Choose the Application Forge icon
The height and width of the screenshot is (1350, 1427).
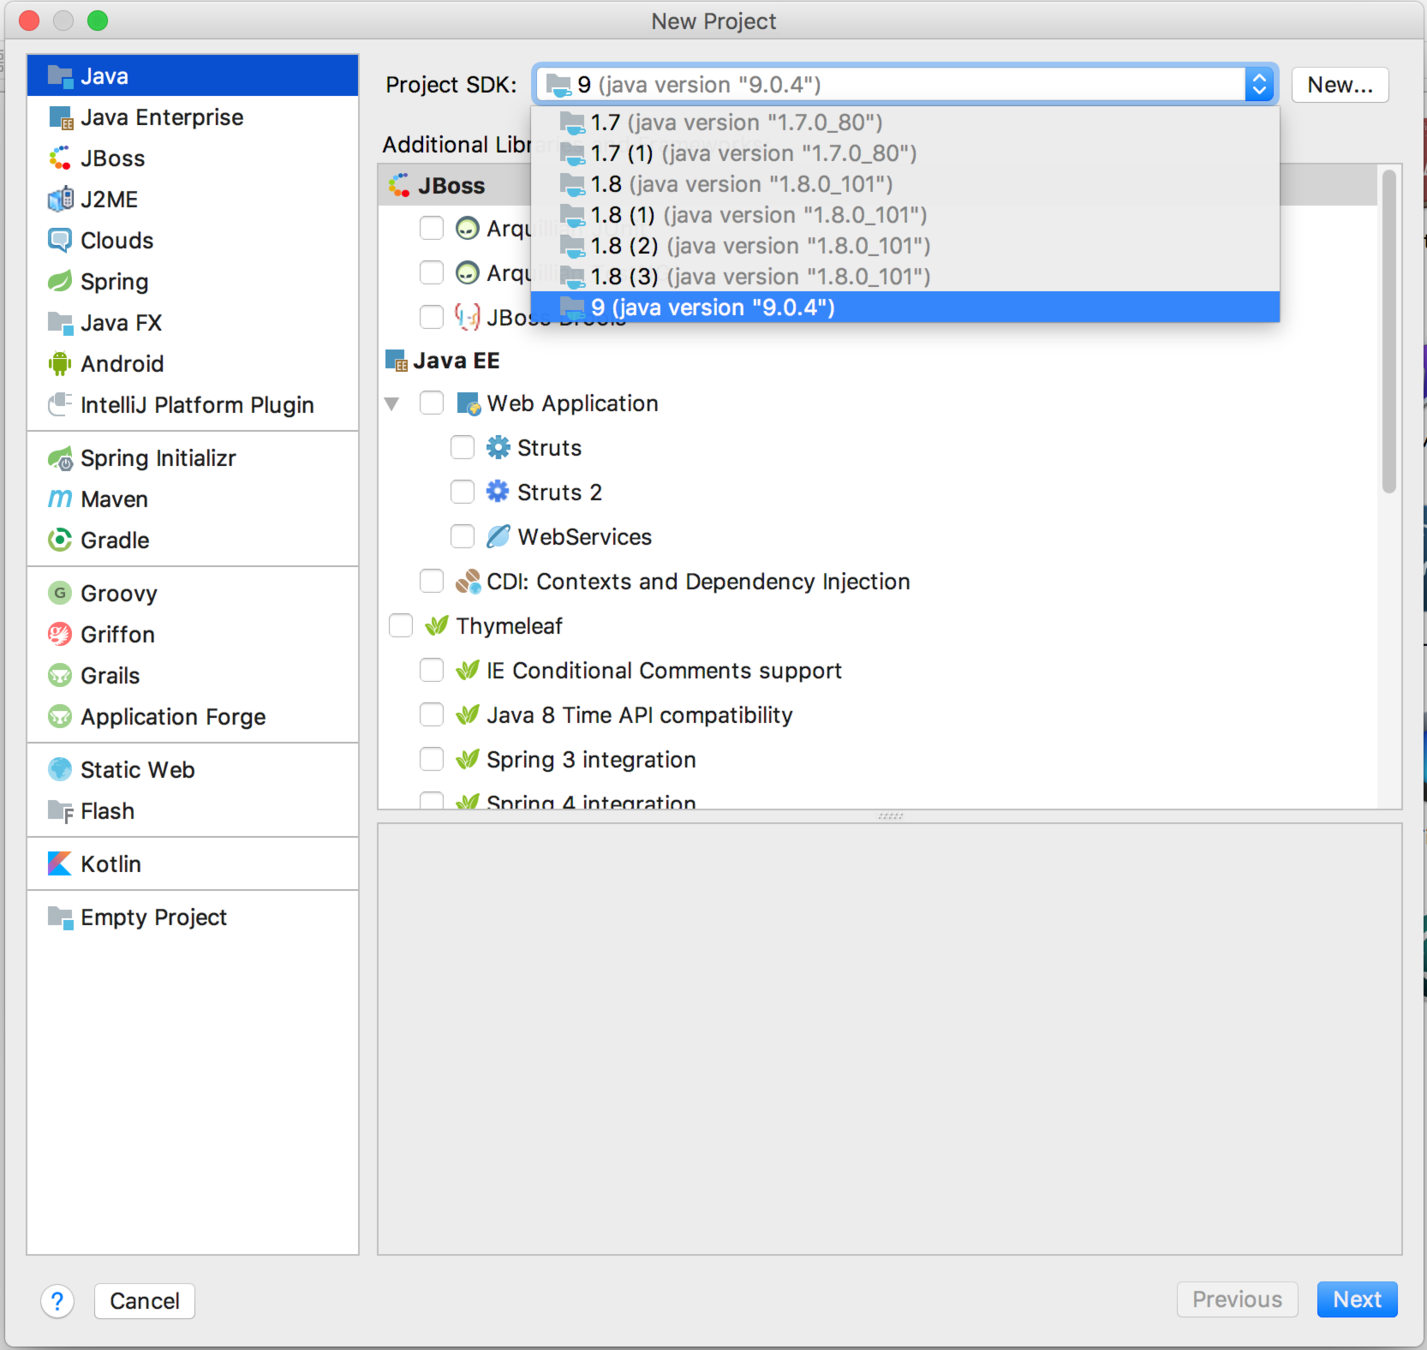click(60, 717)
